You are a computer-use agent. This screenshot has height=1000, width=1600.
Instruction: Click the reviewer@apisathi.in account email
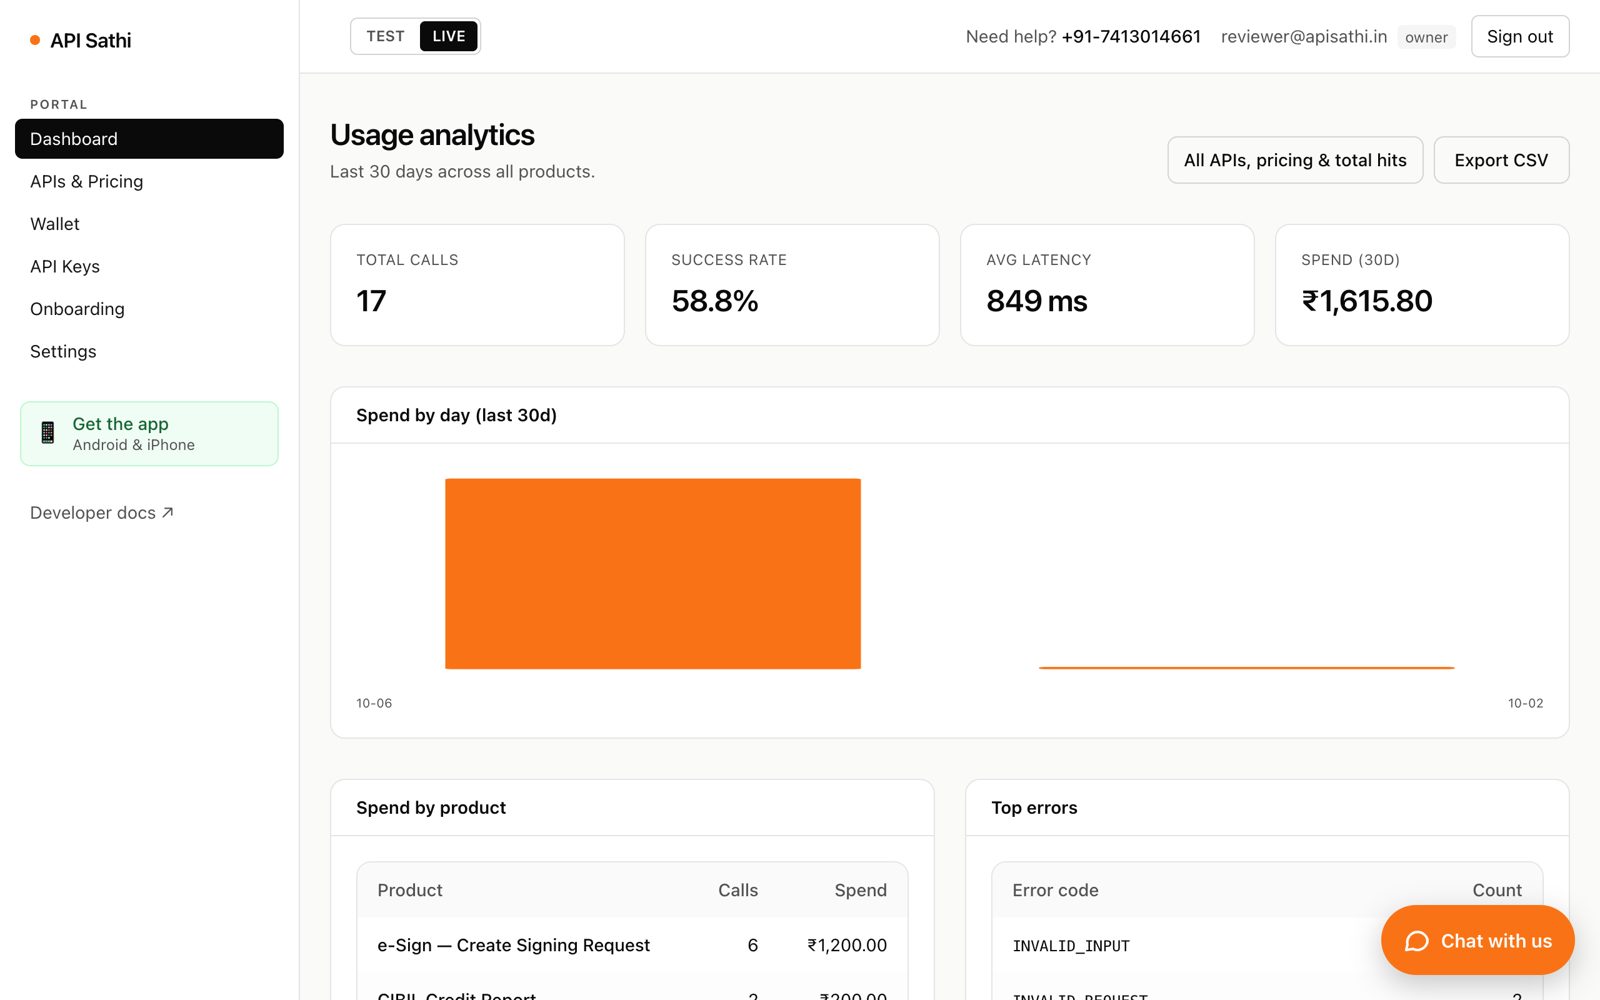[1304, 36]
